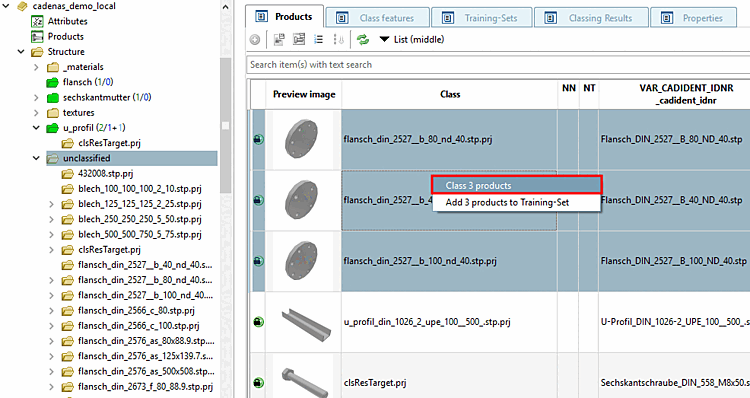Collapse the Structure folder

pos(21,52)
